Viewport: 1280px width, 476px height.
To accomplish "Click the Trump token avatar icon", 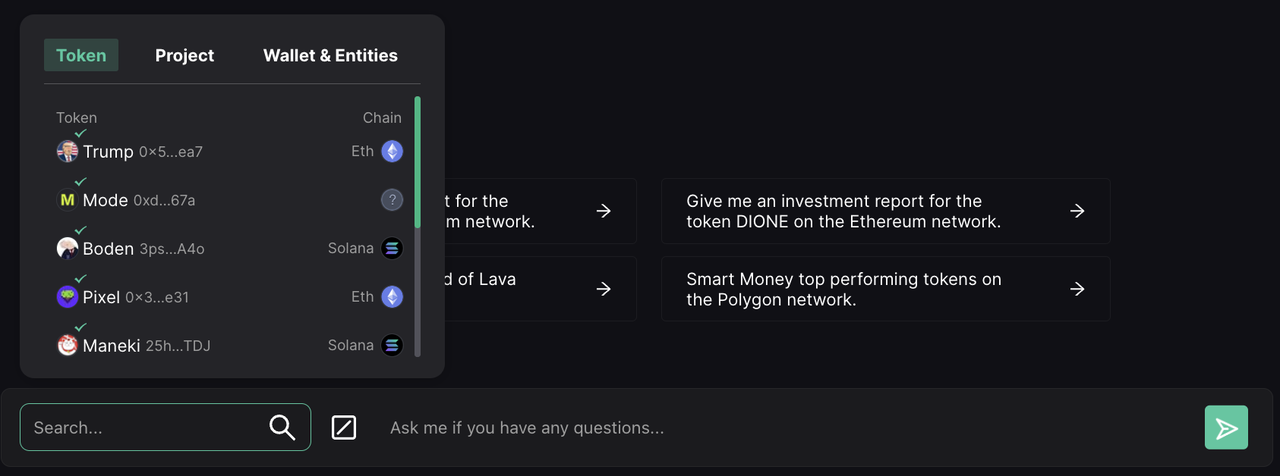I will coord(67,152).
